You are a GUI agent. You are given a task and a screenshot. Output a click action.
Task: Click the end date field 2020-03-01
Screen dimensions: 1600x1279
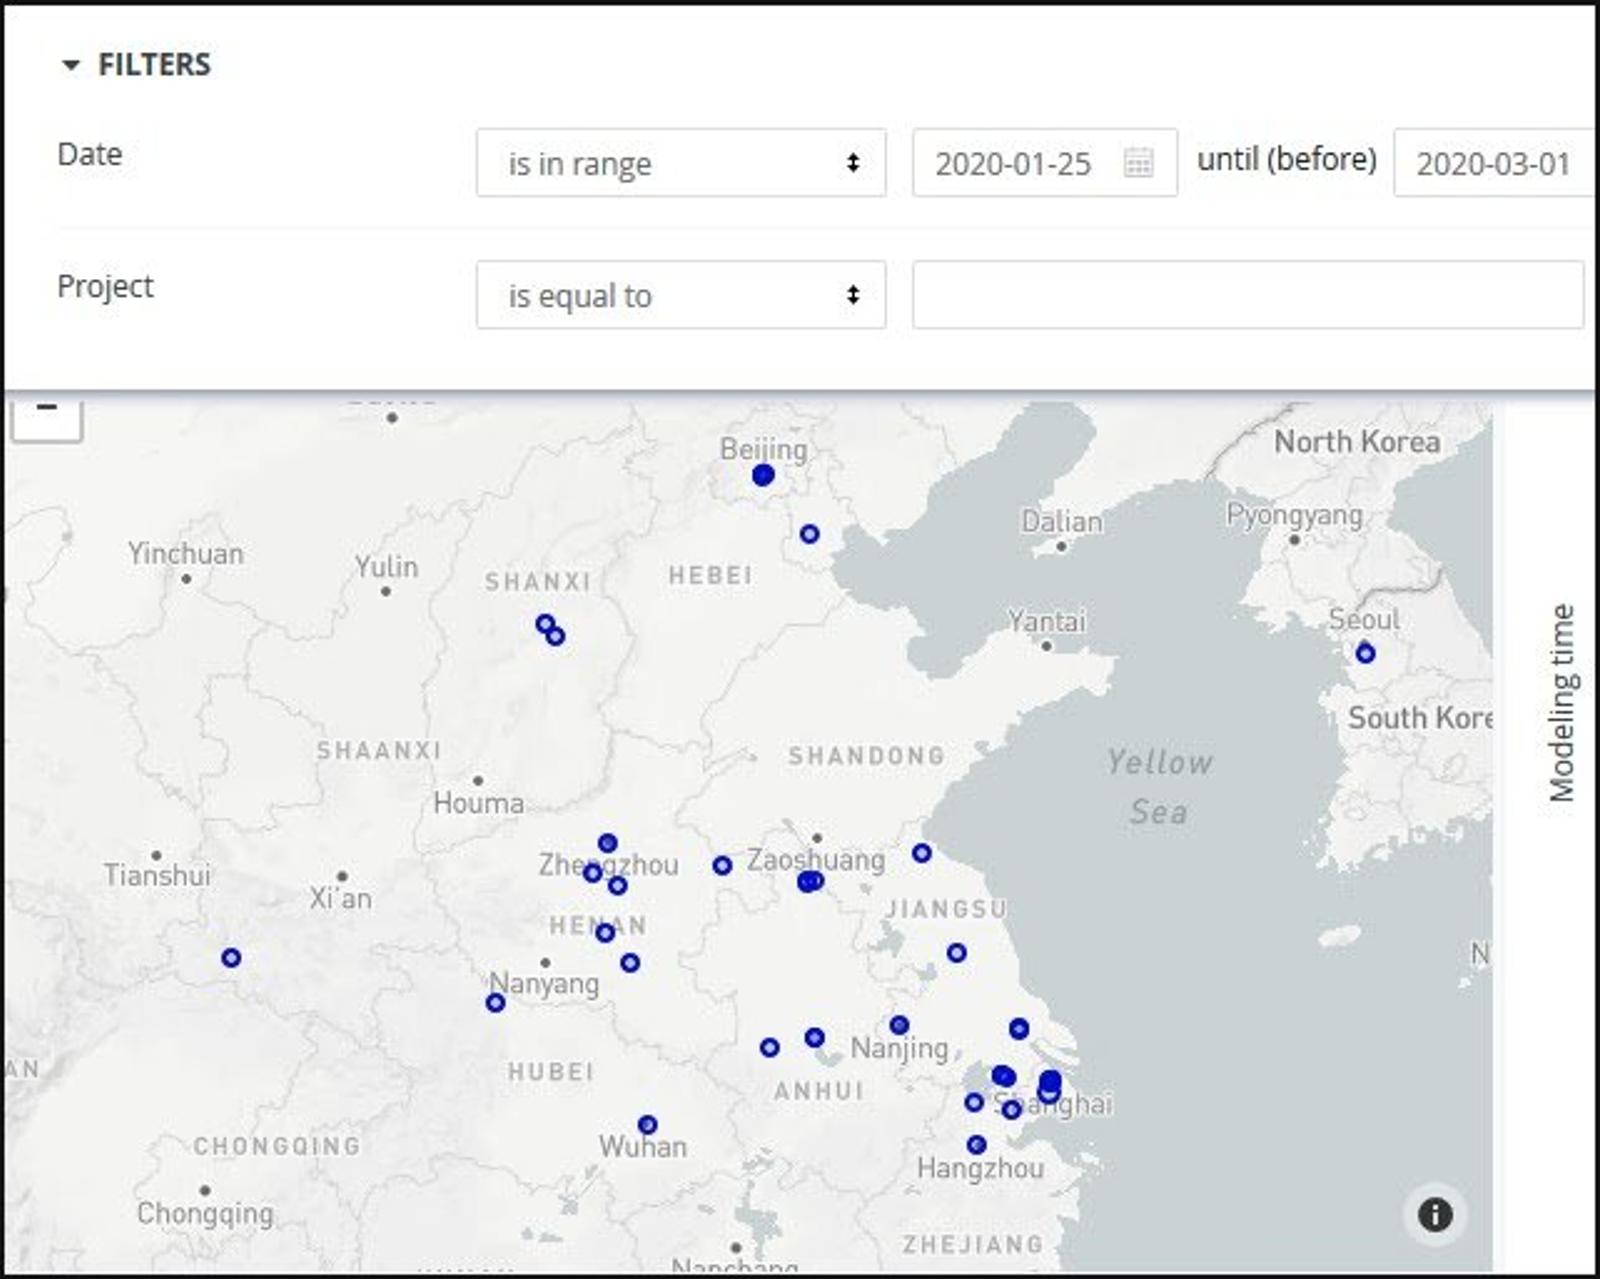coord(1492,163)
